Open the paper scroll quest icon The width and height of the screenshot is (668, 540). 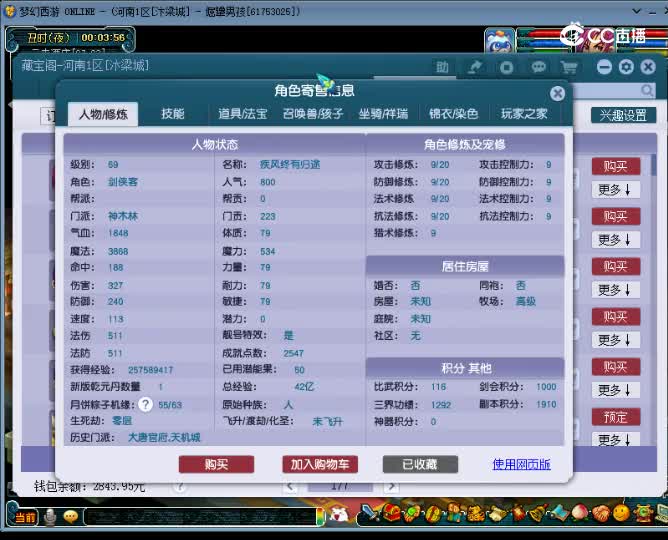(496, 513)
